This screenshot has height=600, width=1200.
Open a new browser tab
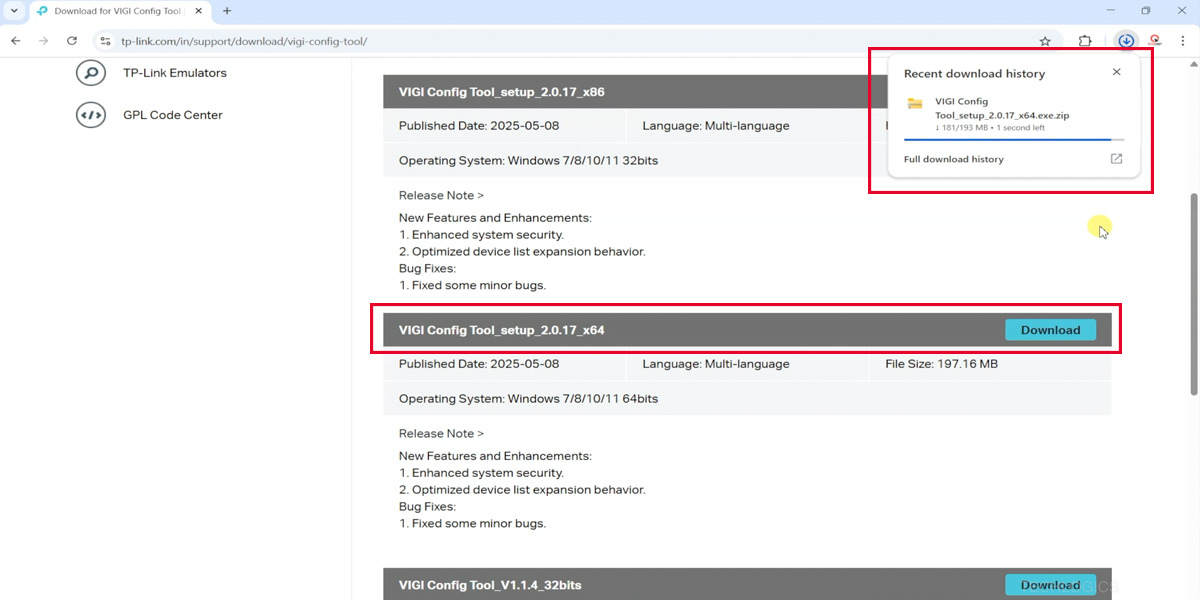point(227,11)
